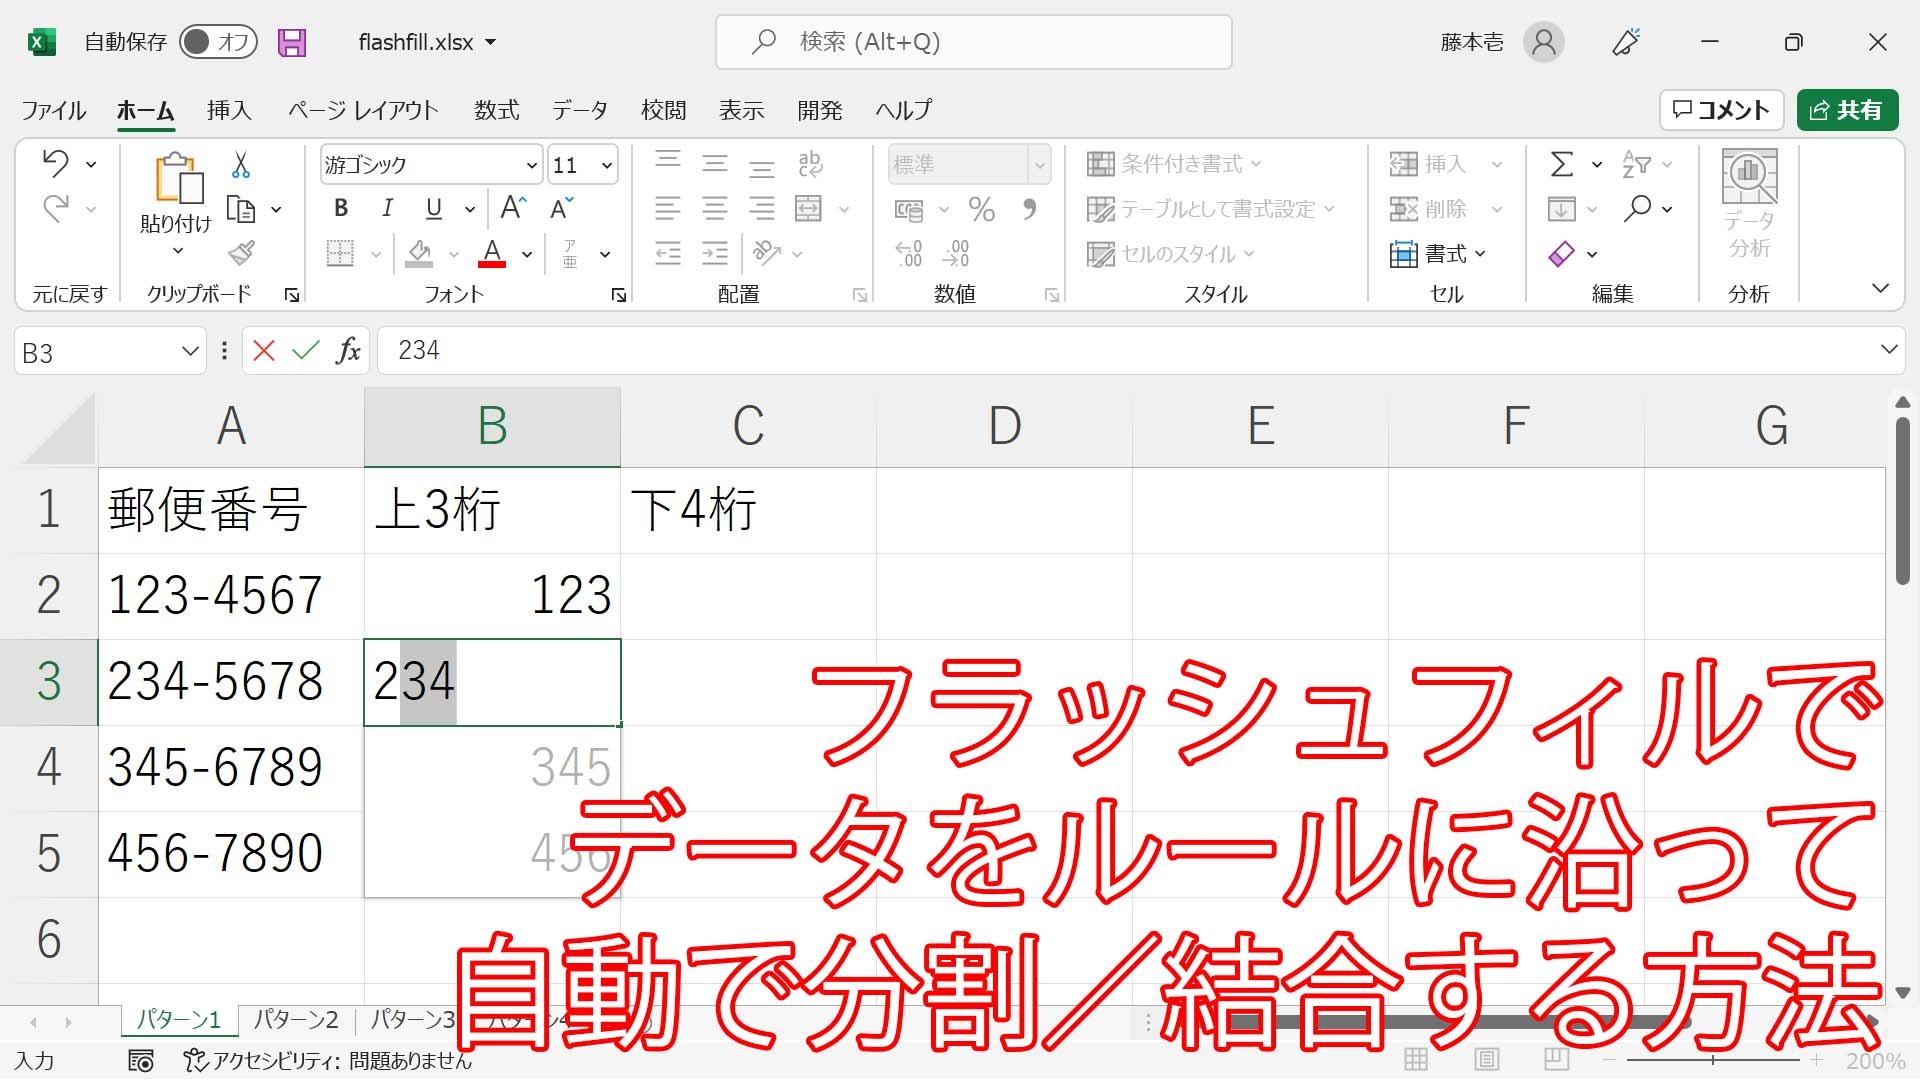Decrease font size with small A icon
Image resolution: width=1920 pixels, height=1080 pixels.
[562, 208]
